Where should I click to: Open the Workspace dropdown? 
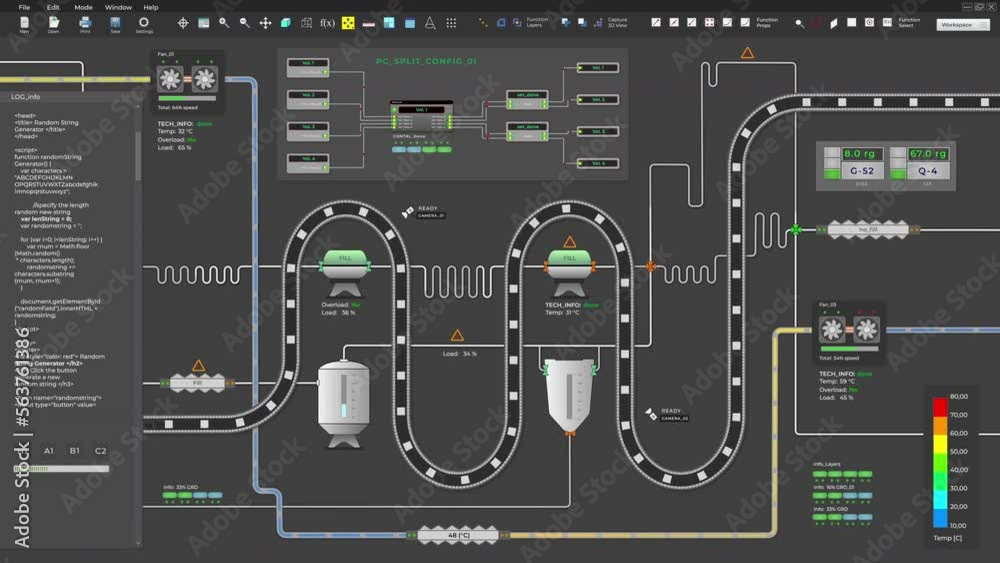963,24
